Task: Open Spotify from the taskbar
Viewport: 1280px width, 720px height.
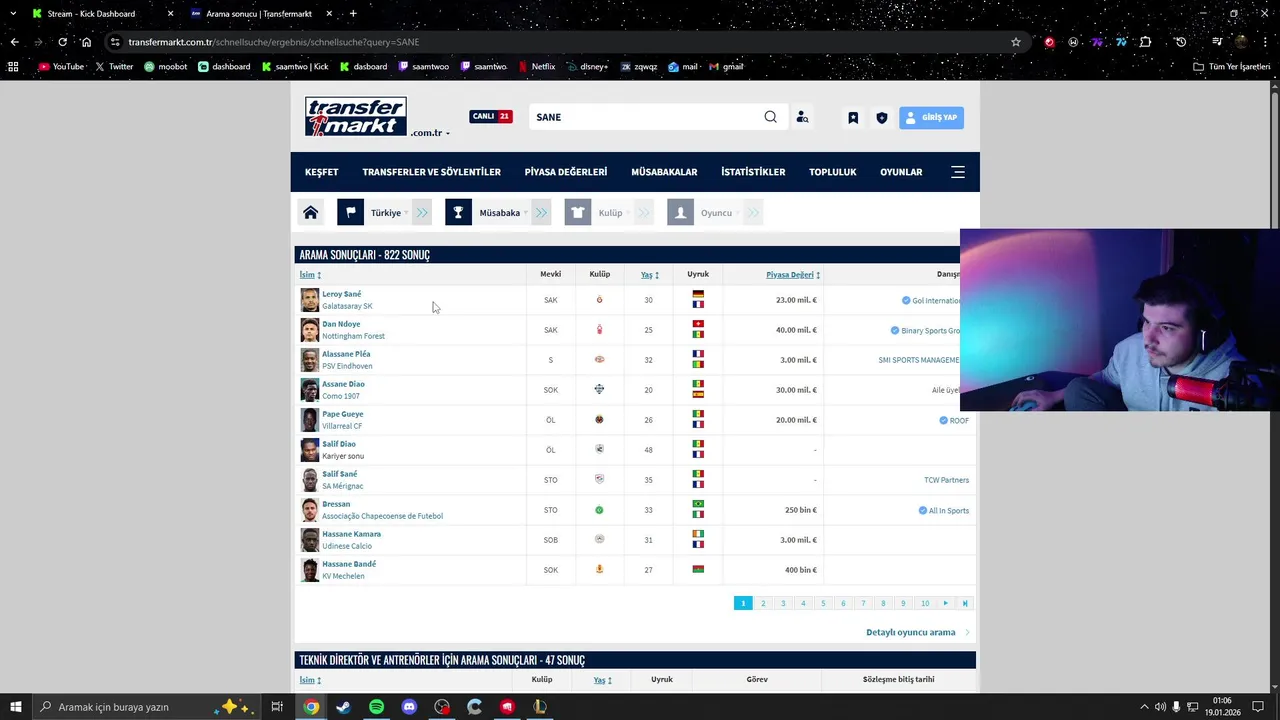Action: (376, 707)
